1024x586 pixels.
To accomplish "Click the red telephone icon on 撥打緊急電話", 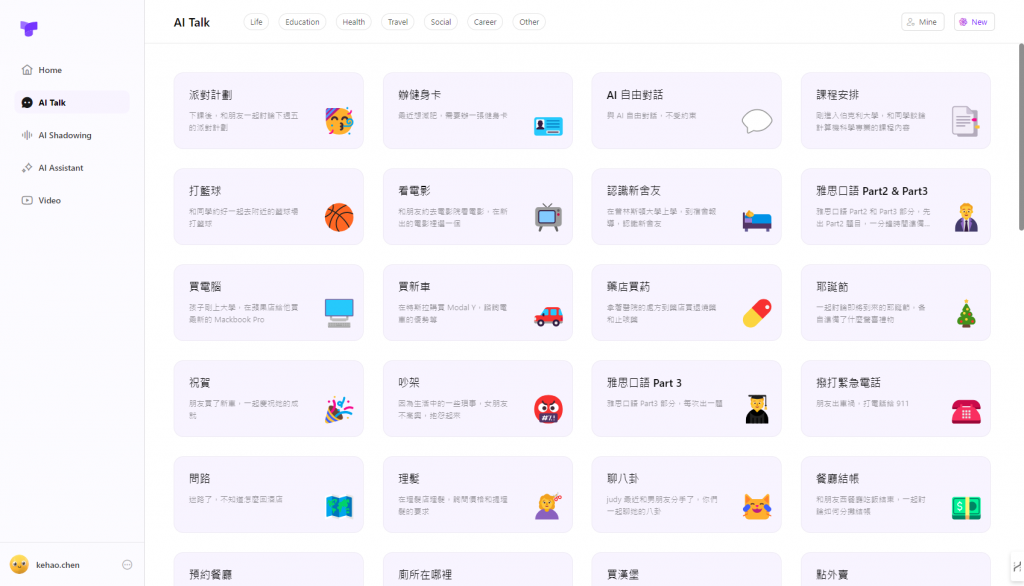I will (966, 412).
